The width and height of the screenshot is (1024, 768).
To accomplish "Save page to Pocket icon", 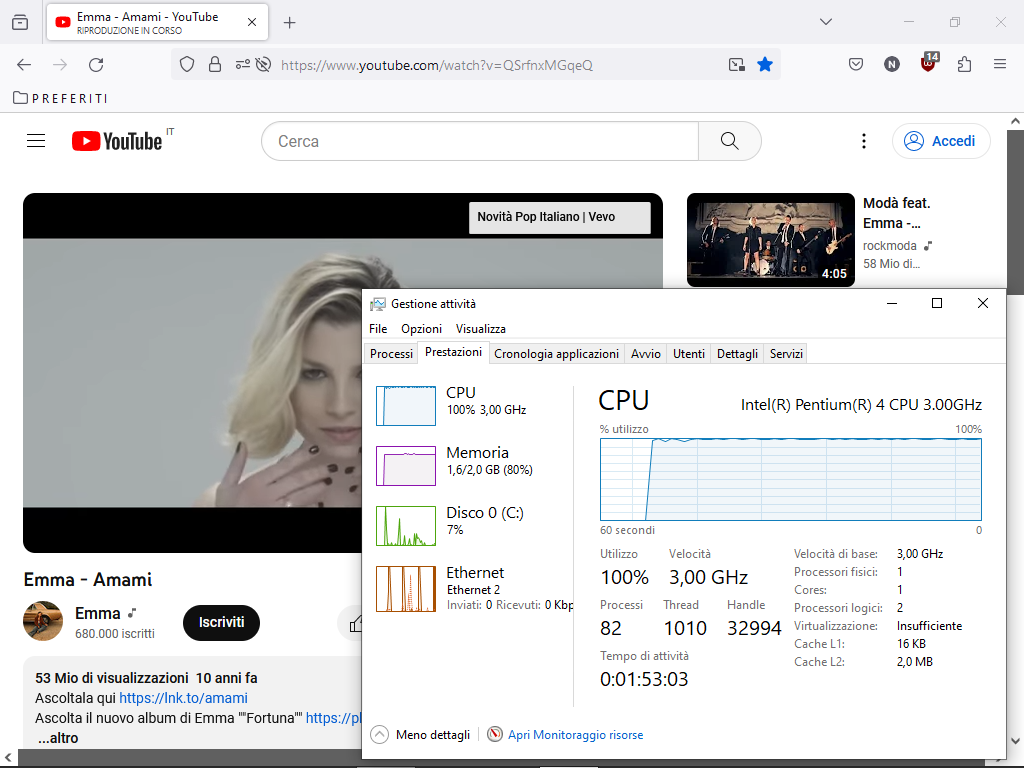I will click(x=856, y=65).
